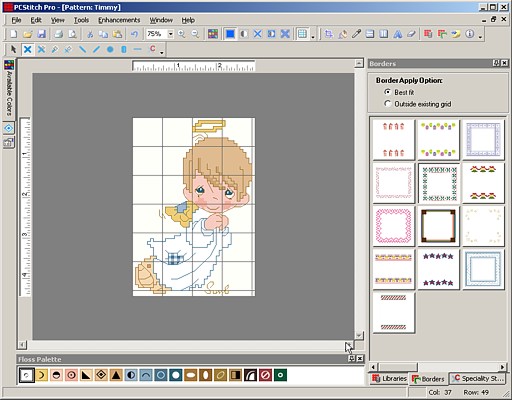Image resolution: width=512 pixels, height=400 pixels.
Task: Click the pattern information (i) icon
Action: [470, 34]
